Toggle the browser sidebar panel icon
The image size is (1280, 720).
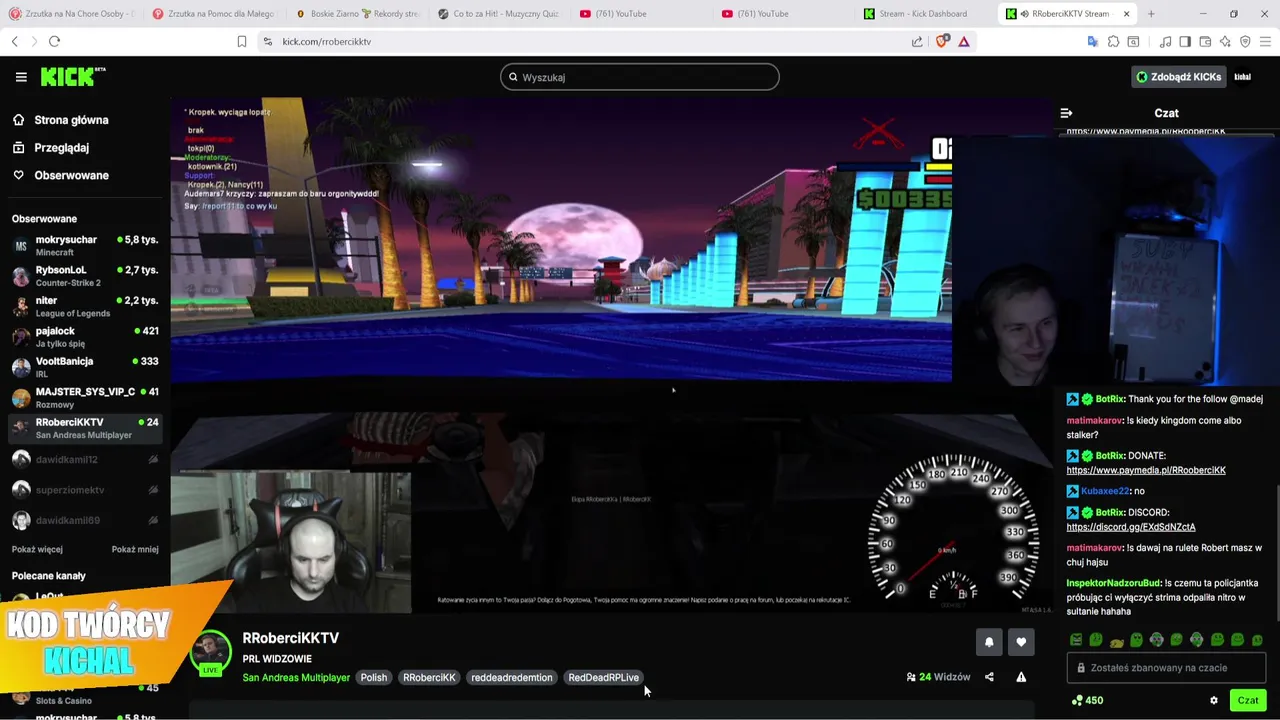(1185, 41)
